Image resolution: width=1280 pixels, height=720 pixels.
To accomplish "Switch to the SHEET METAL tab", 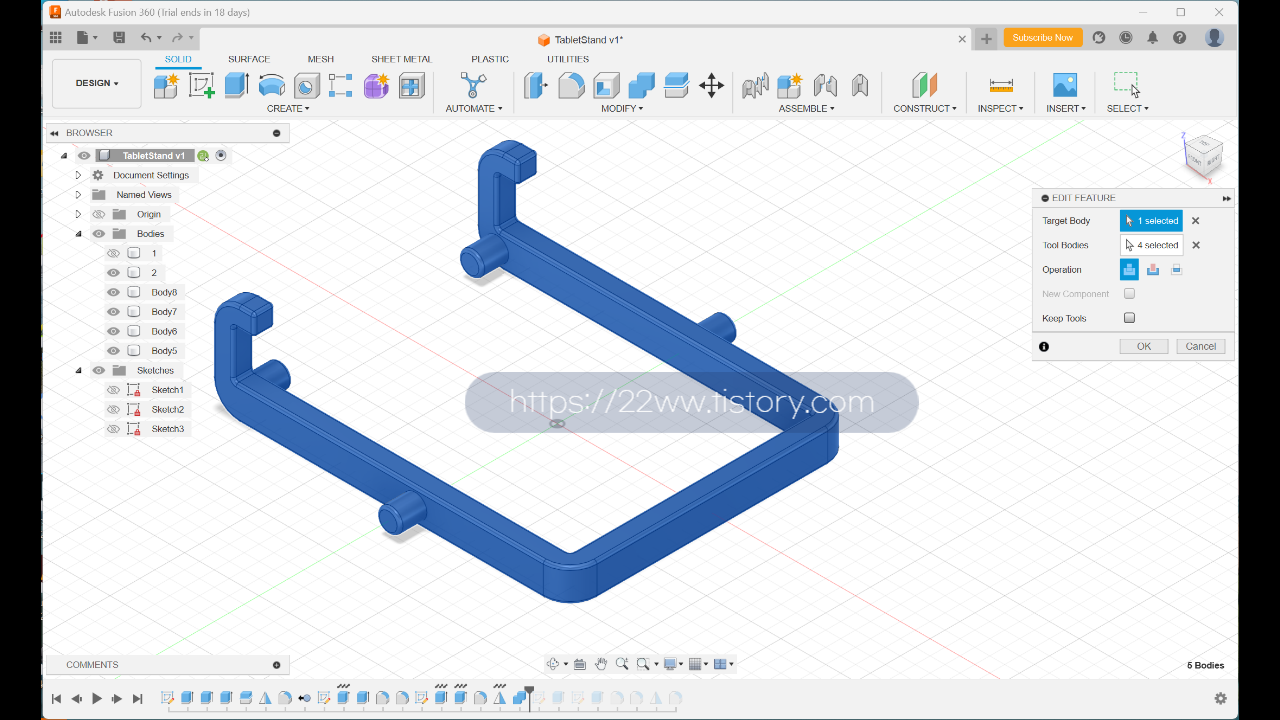I will coord(402,59).
